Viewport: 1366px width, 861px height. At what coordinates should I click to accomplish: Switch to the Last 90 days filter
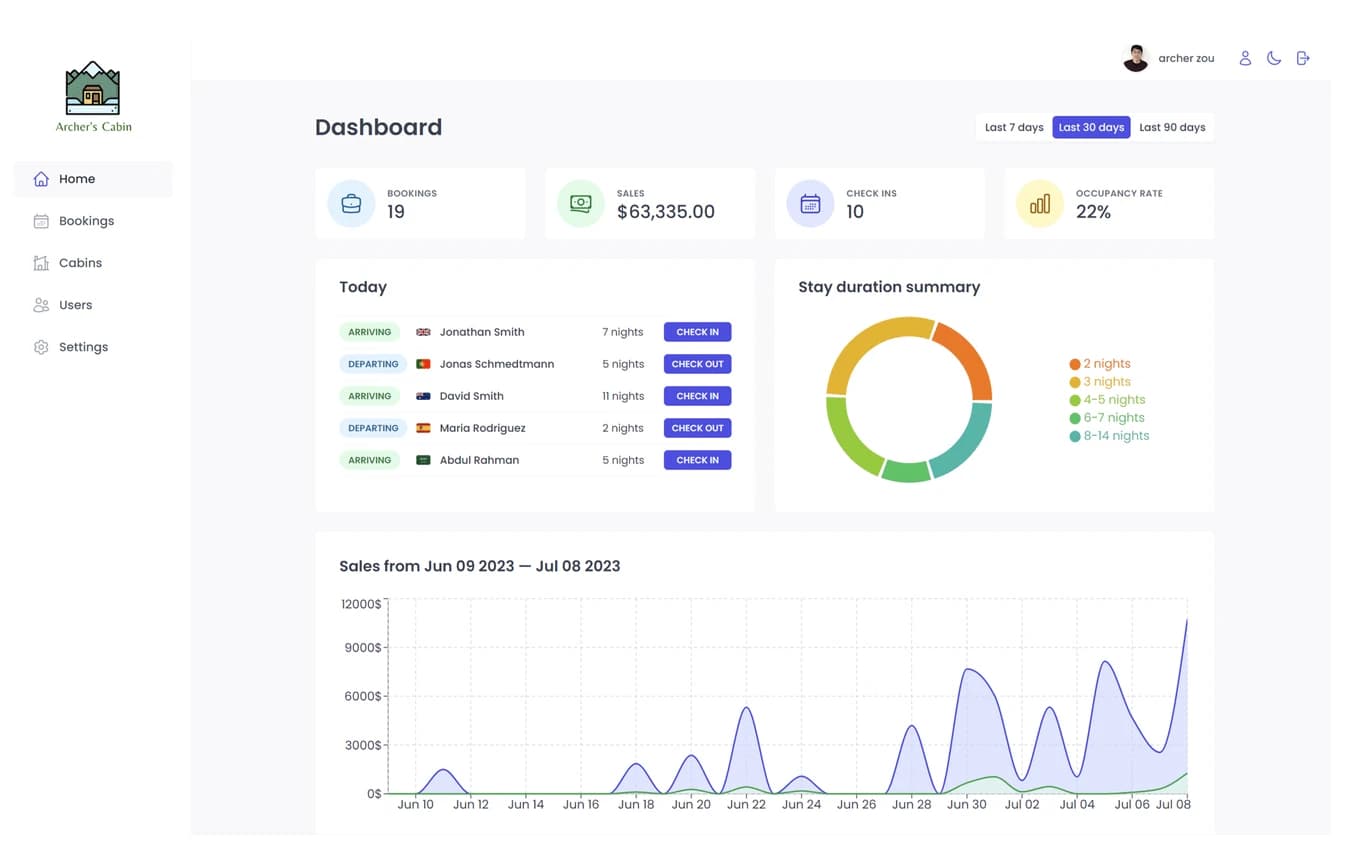coord(1172,127)
